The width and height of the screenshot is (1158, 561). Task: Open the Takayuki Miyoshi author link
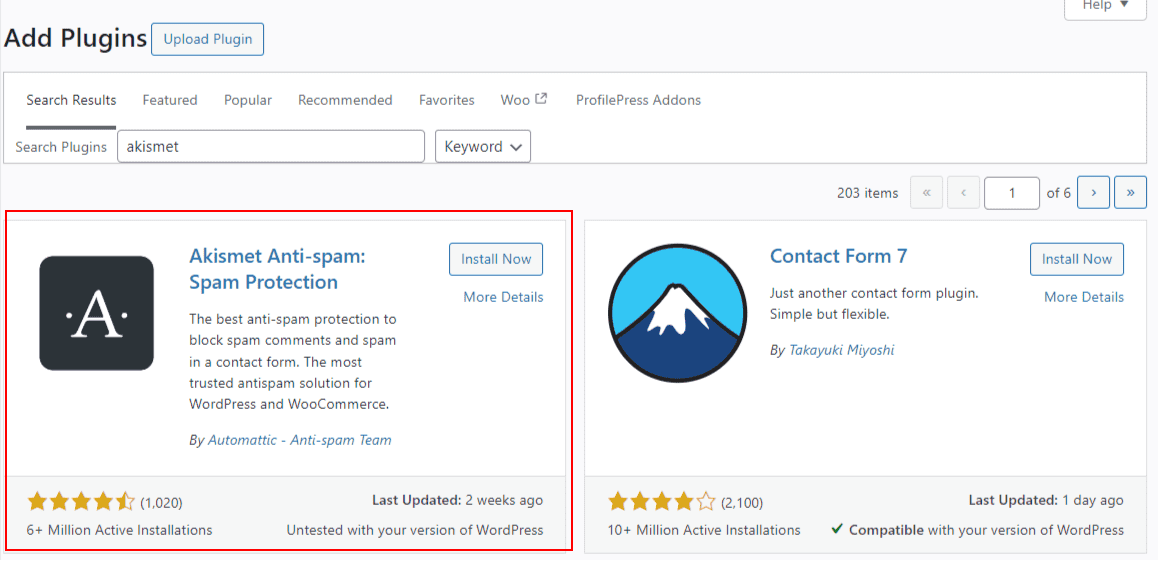click(840, 350)
